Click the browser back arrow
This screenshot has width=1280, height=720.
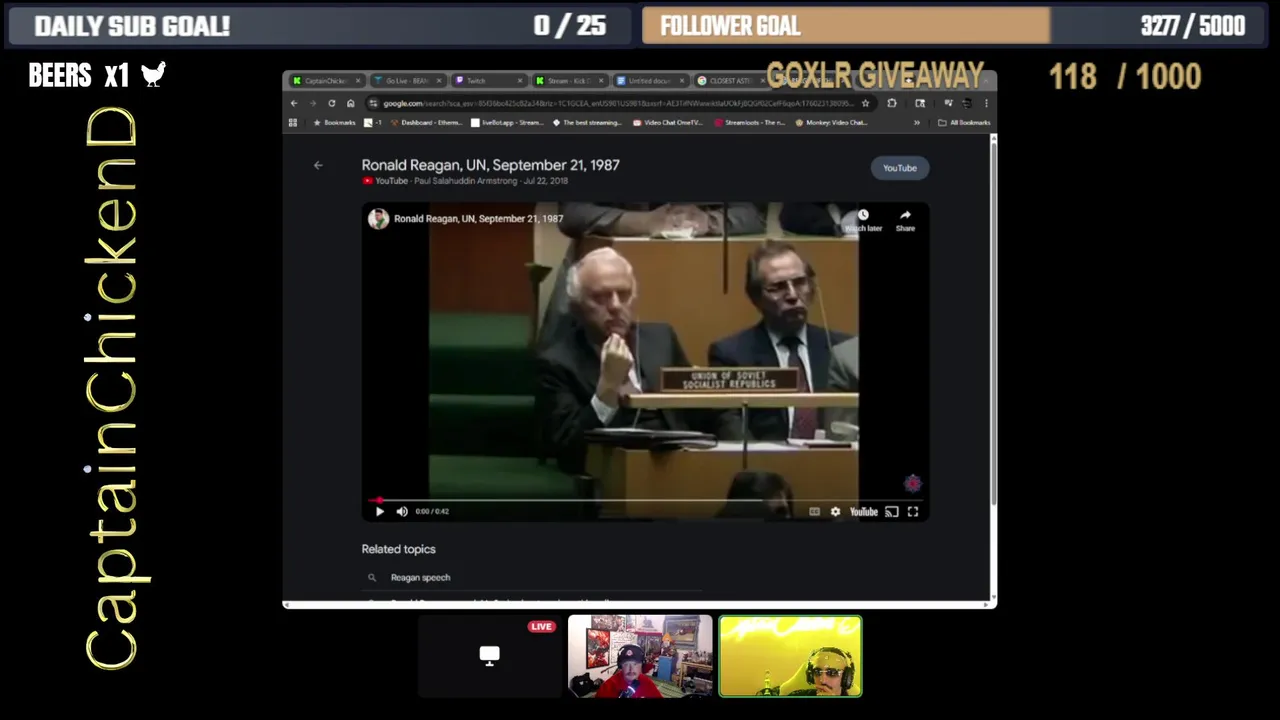(x=294, y=103)
